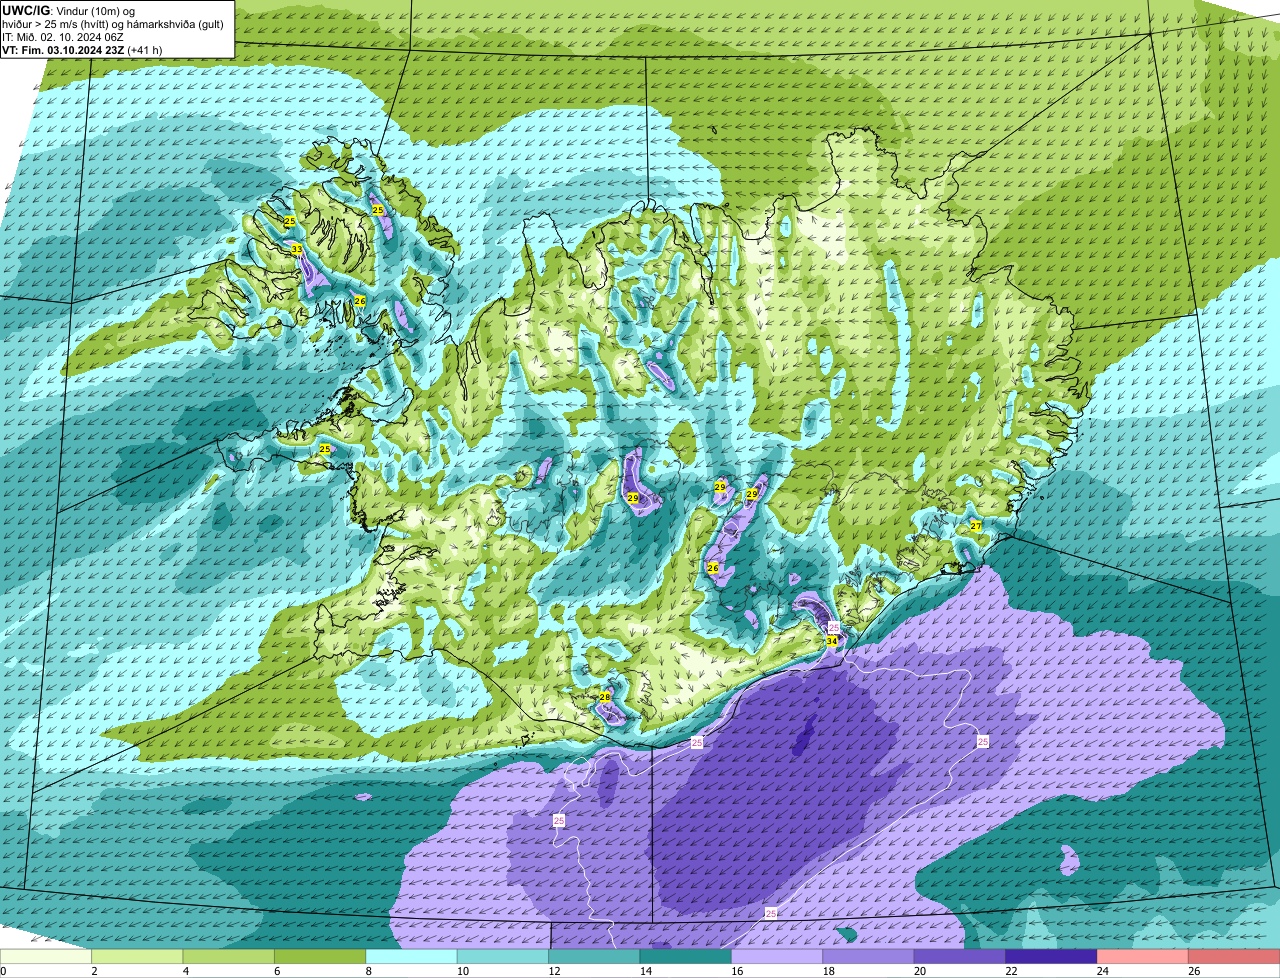Click the 2–4 m/s light yellow-green swatch
This screenshot has height=978, width=1280.
(x=138, y=957)
